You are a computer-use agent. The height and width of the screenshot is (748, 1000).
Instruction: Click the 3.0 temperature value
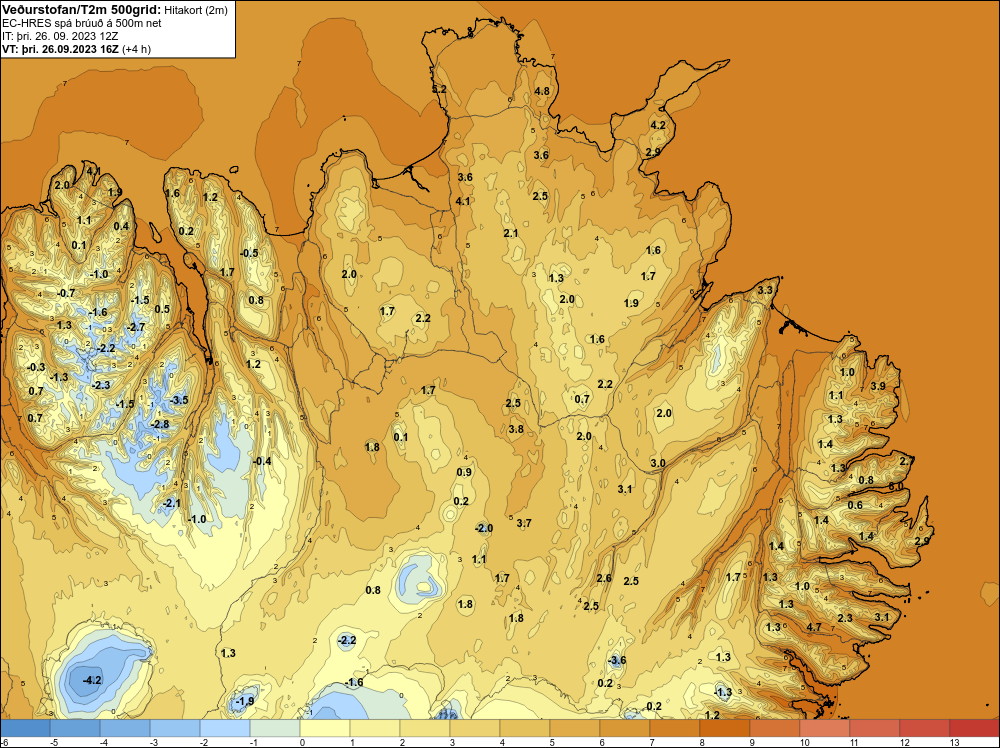(x=658, y=463)
